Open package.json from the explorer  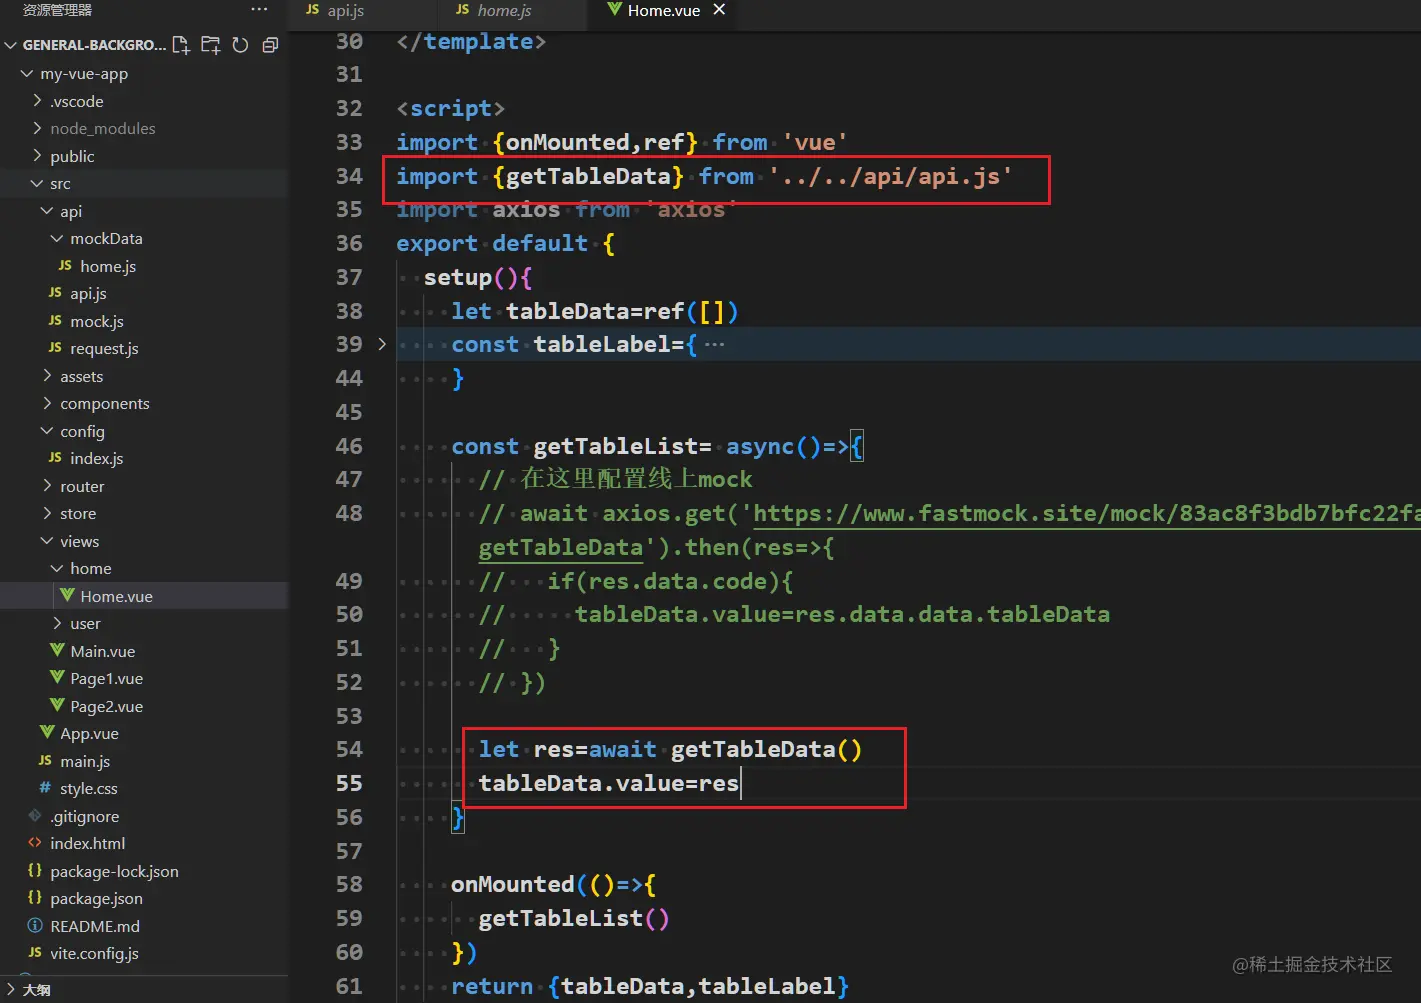(96, 898)
